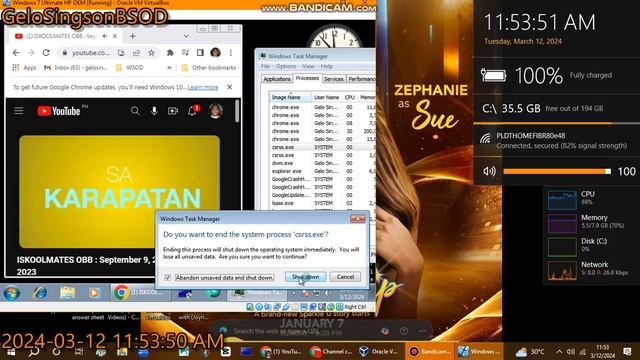Mute the ISKOOLMATES tab with the speaker icon
The image size is (640, 360).
pos(105,36)
